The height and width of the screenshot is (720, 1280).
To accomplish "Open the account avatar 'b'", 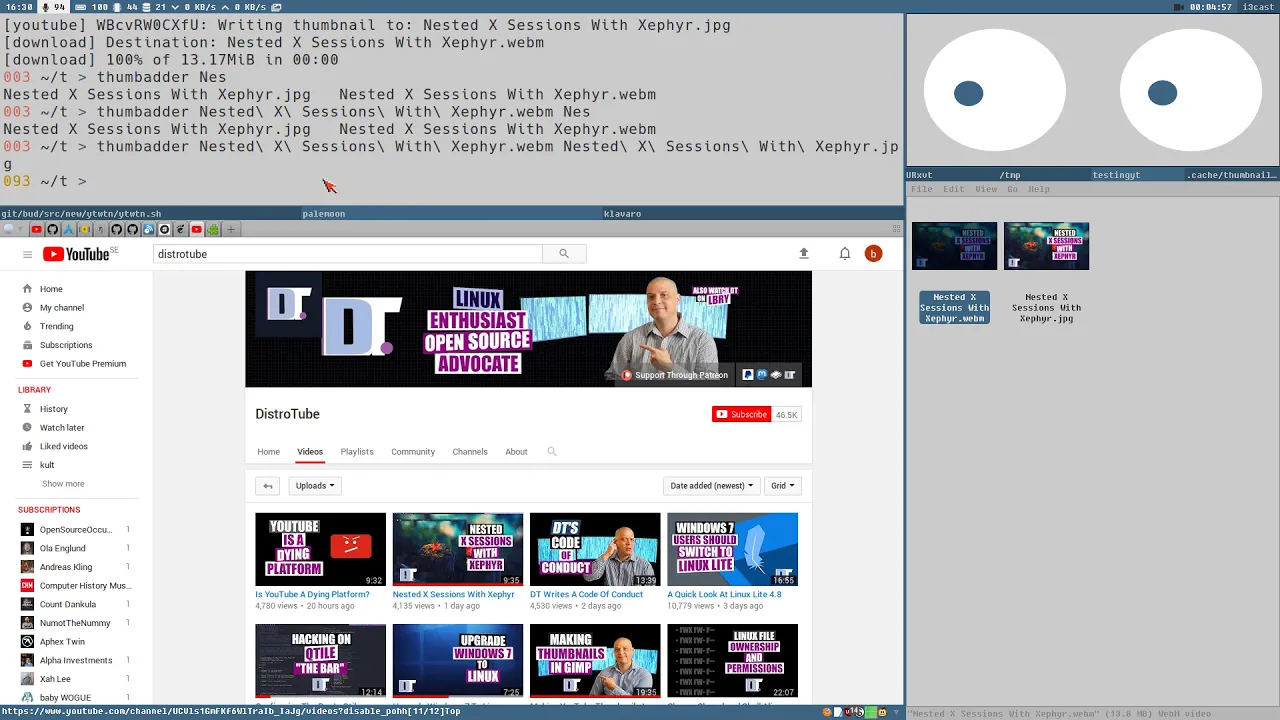I will point(873,254).
